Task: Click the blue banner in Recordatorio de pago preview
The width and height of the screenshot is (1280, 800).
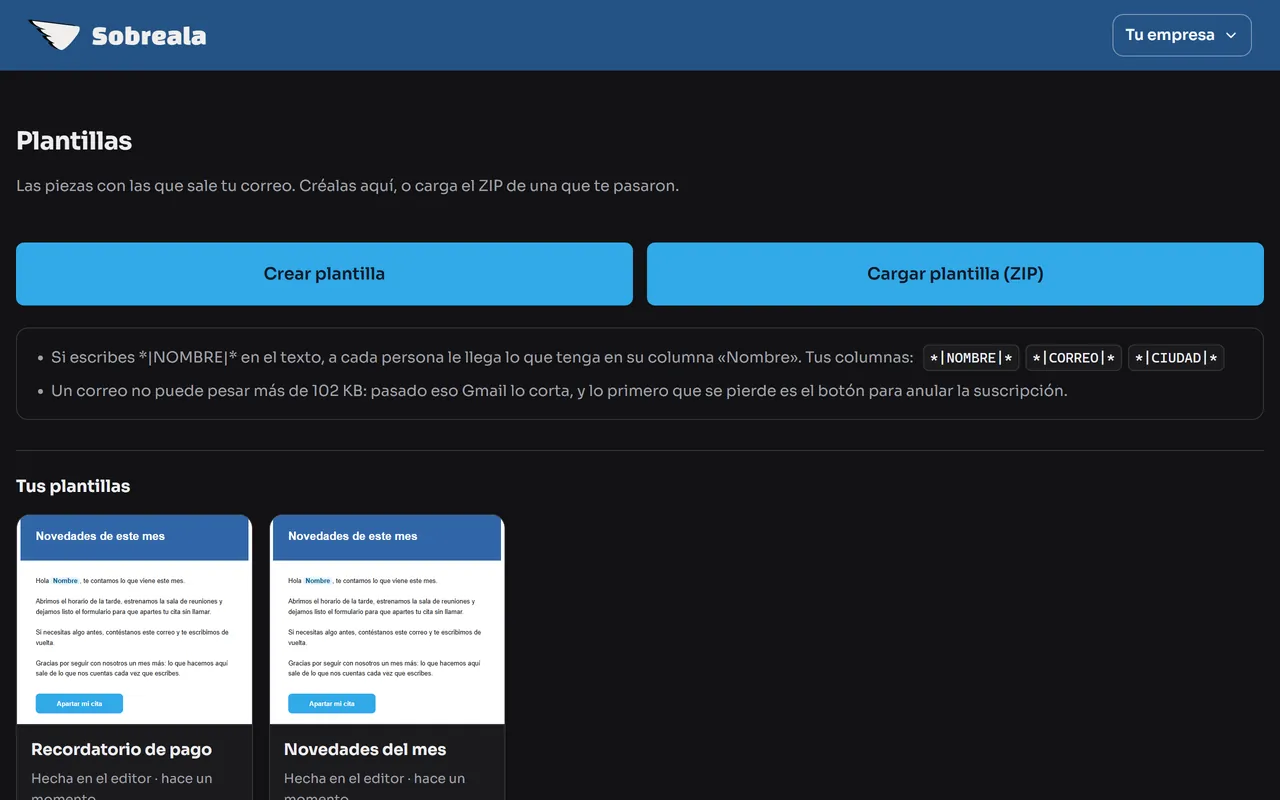Action: tap(134, 538)
